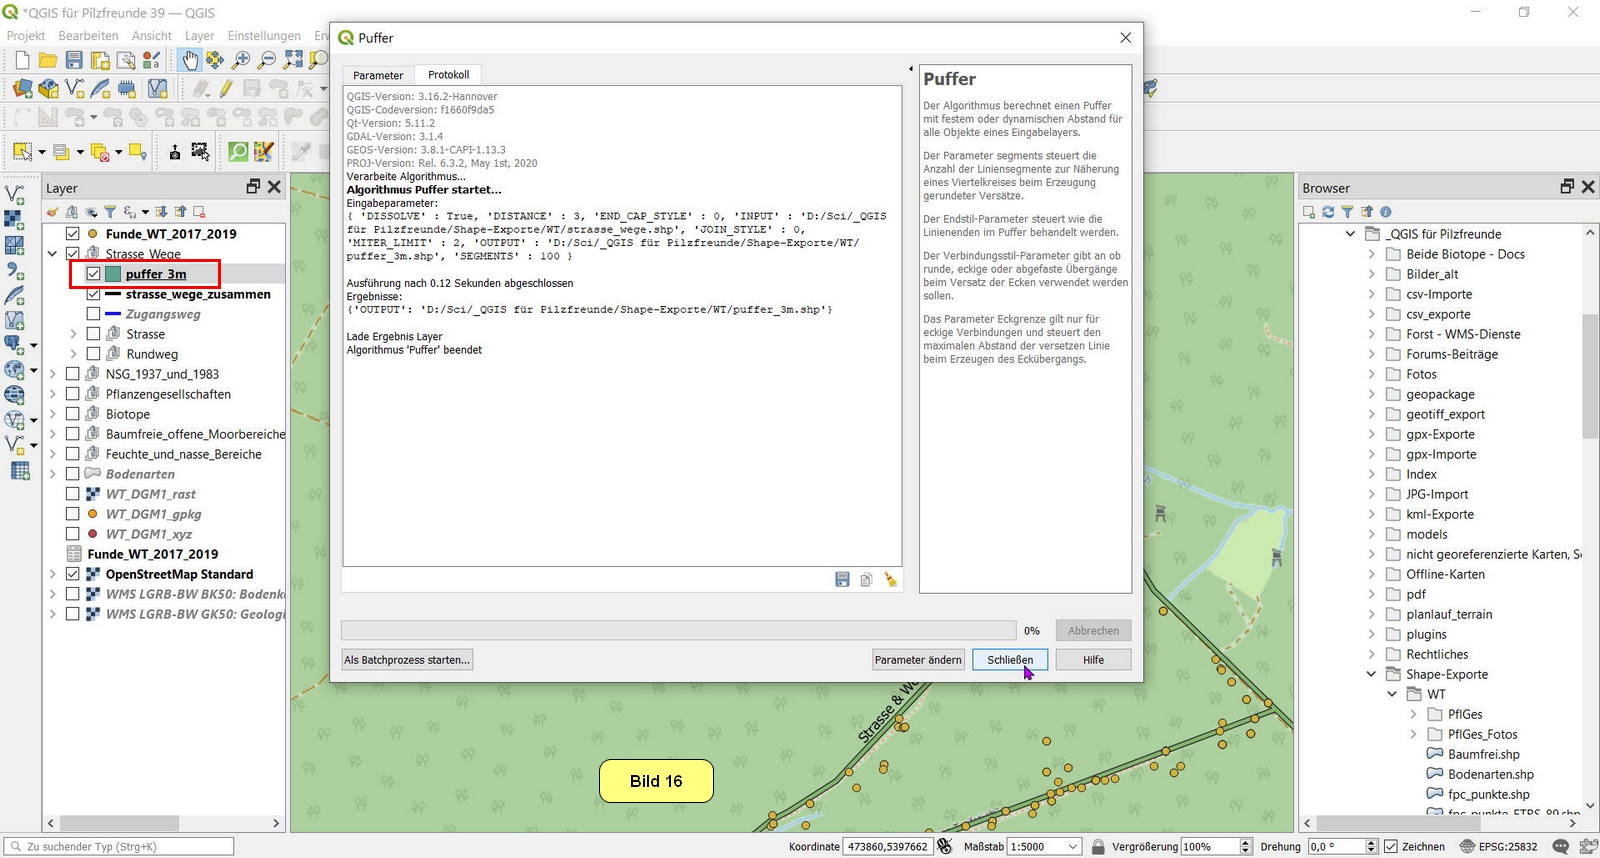The image size is (1600, 858).
Task: Toggle the Zeichnen render checkbox
Action: click(1390, 846)
